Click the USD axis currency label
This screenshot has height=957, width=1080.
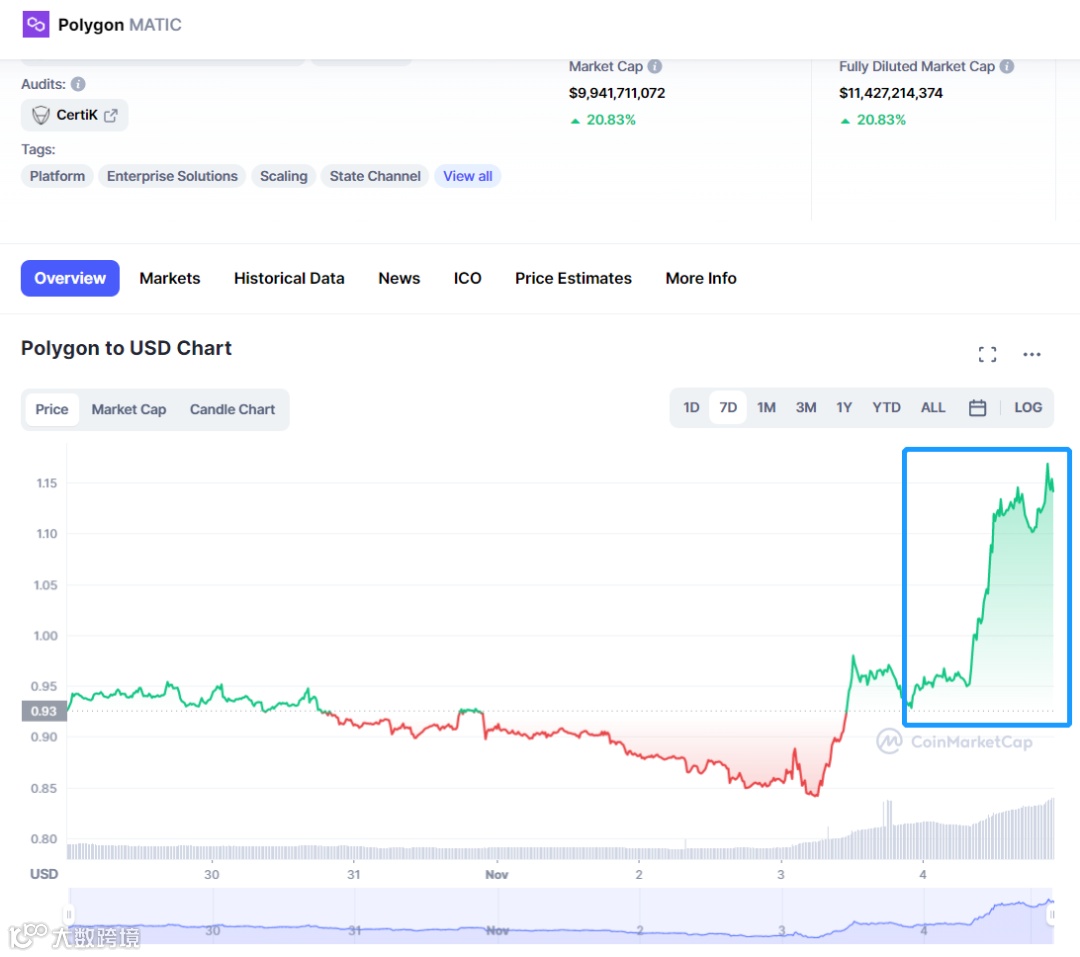click(44, 874)
